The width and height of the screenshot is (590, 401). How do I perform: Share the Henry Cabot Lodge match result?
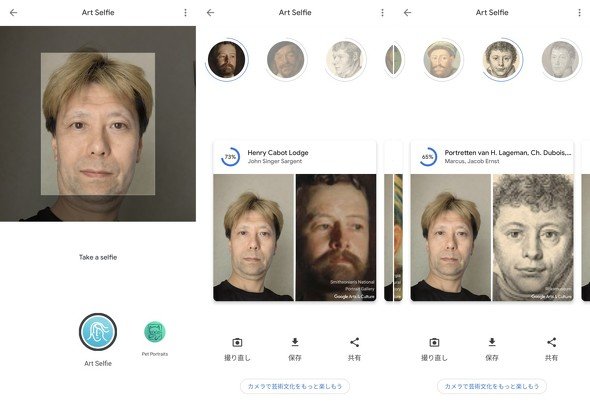pos(354,349)
